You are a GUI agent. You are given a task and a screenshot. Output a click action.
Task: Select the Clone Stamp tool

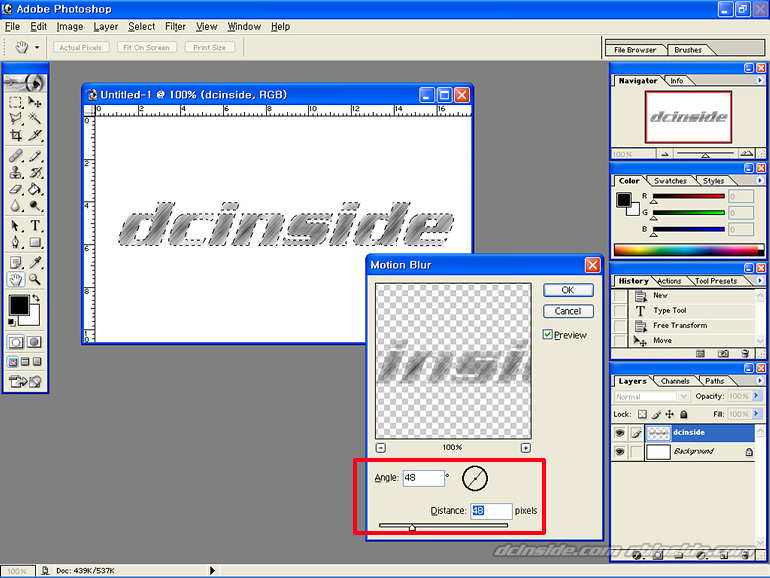tap(16, 172)
